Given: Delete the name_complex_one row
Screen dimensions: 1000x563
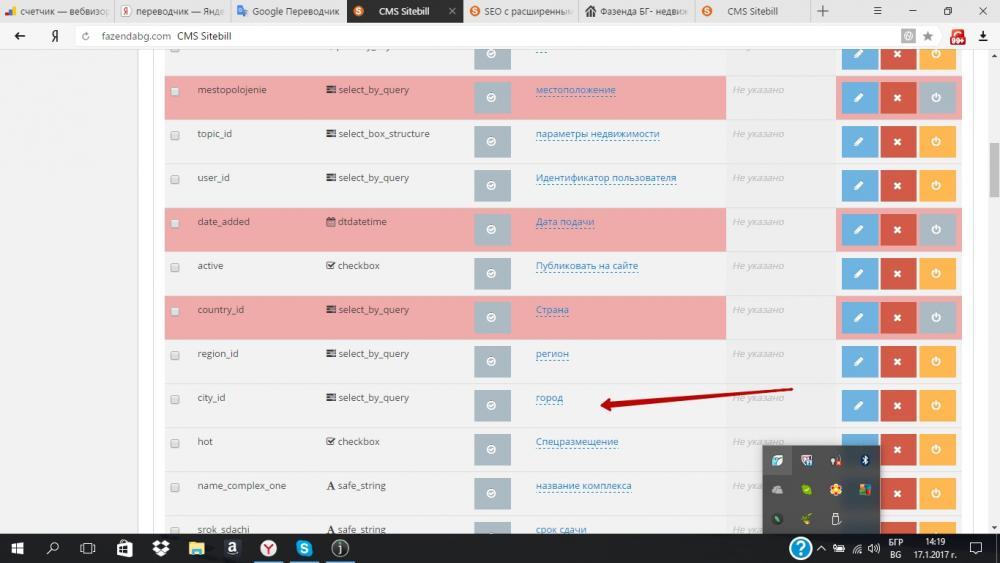Looking at the screenshot, I should (898, 494).
